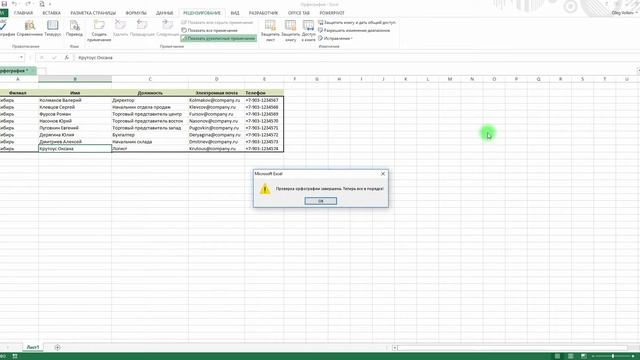Image resolution: width=640 pixels, height=360 pixels.
Task: Switch to Page Layout view
Action: [x=570, y=356]
